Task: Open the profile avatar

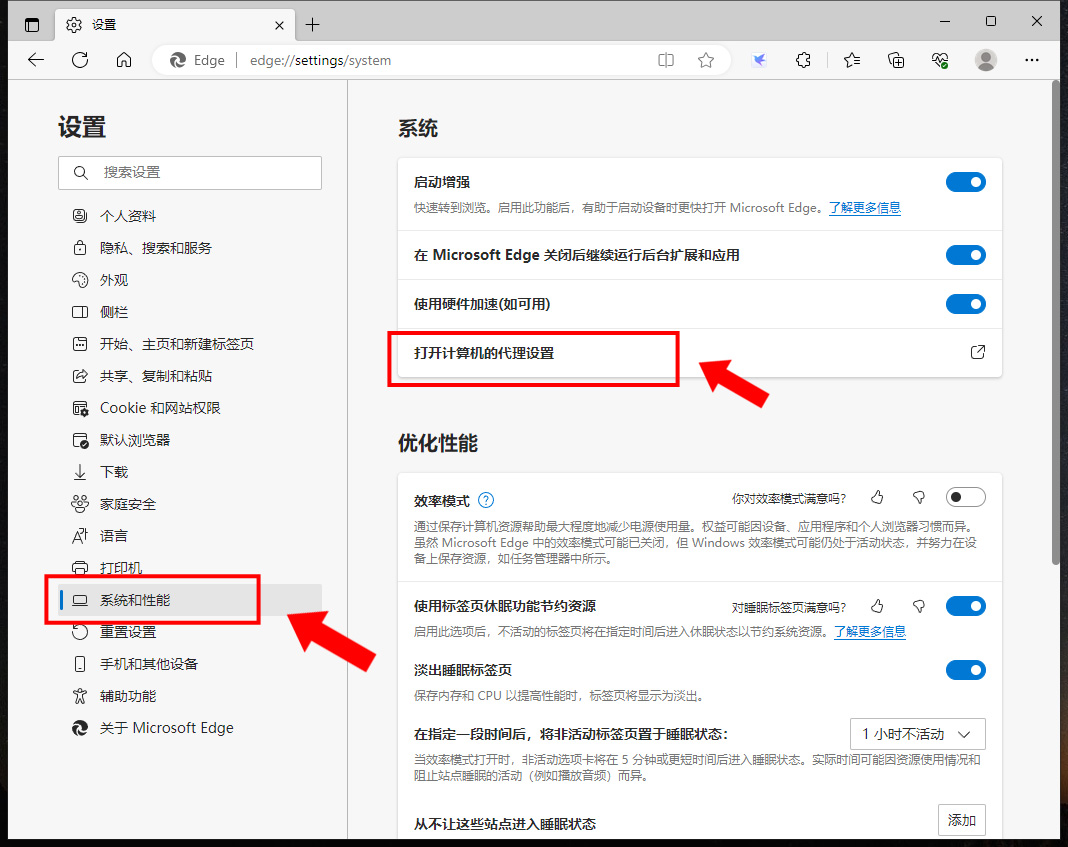Action: [x=986, y=60]
